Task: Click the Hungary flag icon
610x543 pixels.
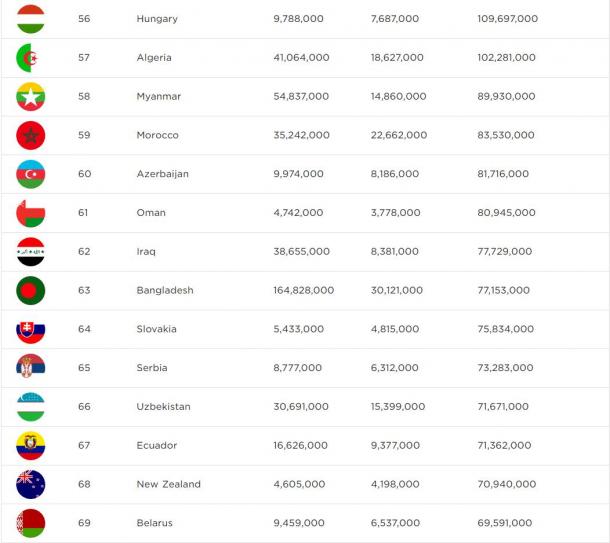Action: 31,19
